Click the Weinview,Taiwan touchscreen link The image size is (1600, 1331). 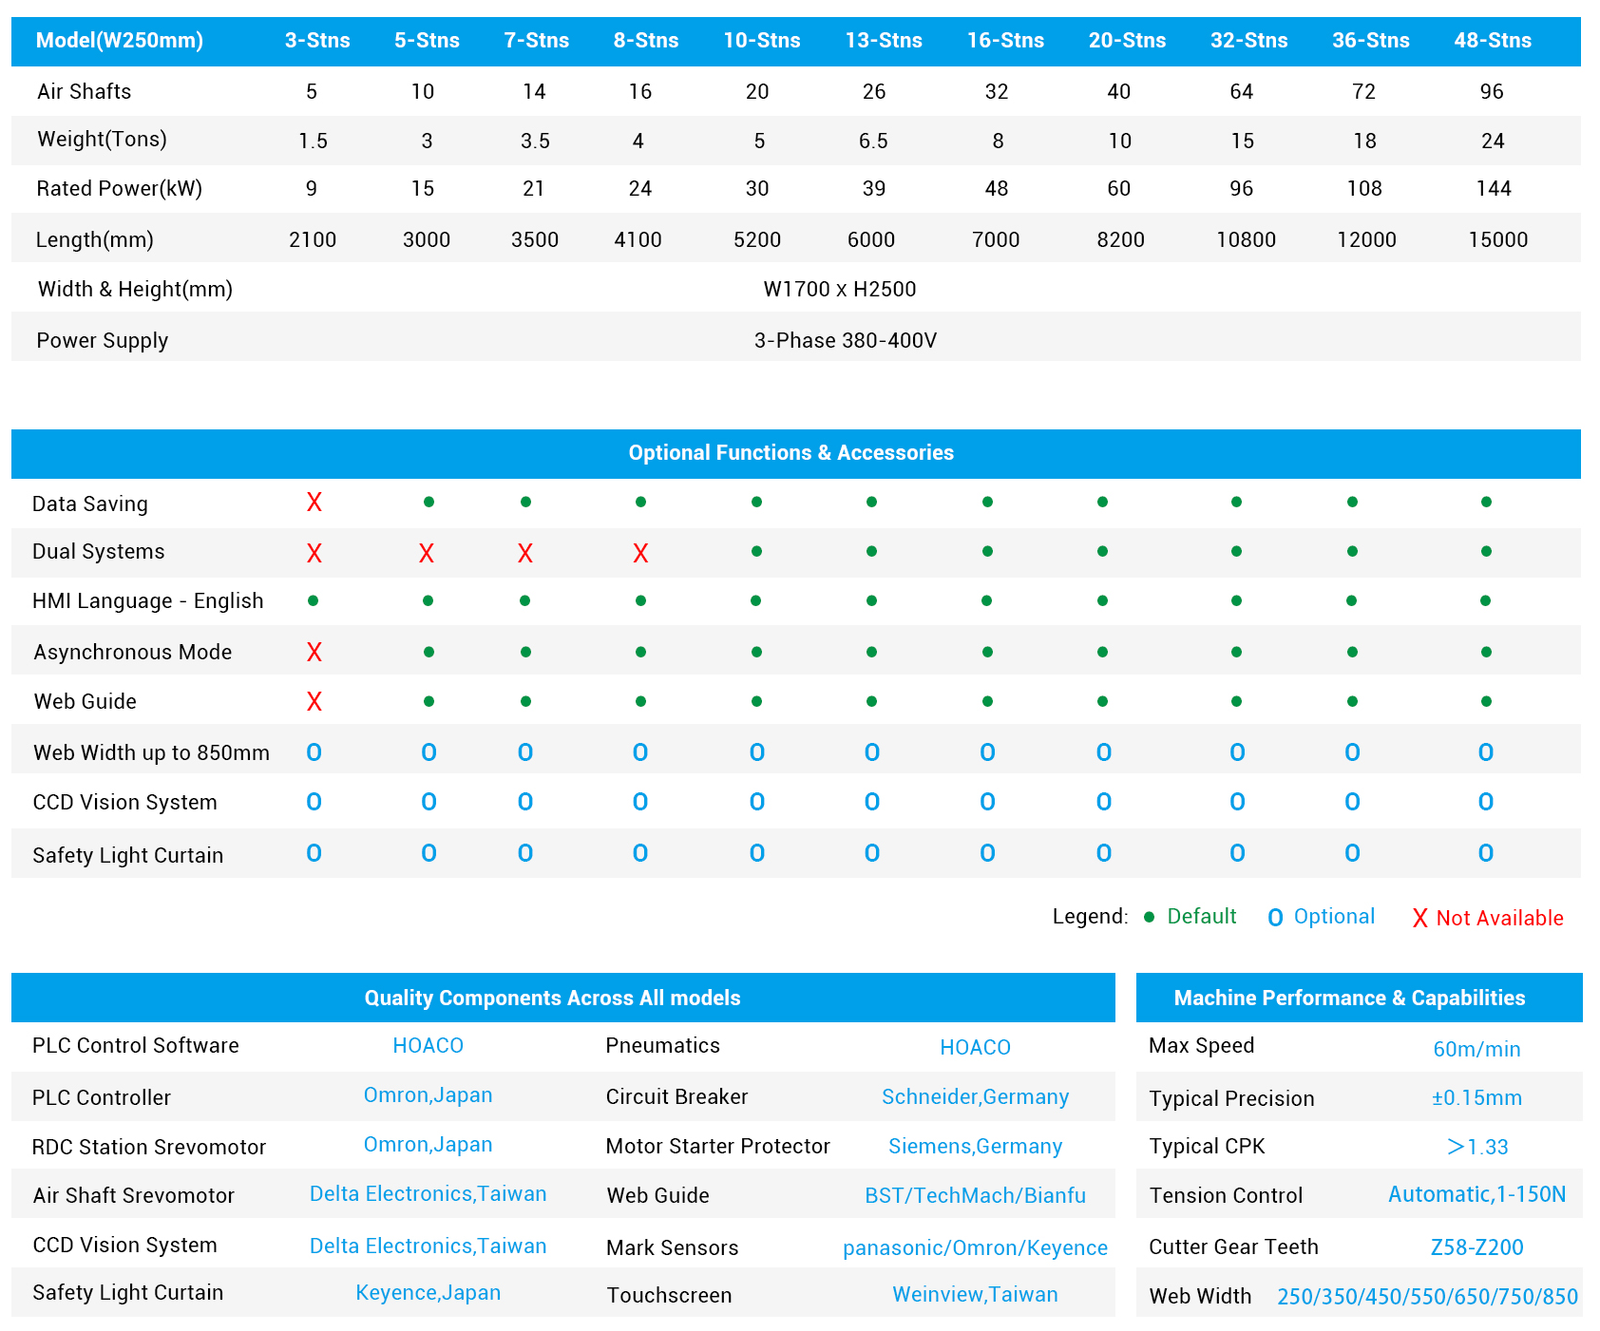pyautogui.click(x=975, y=1294)
